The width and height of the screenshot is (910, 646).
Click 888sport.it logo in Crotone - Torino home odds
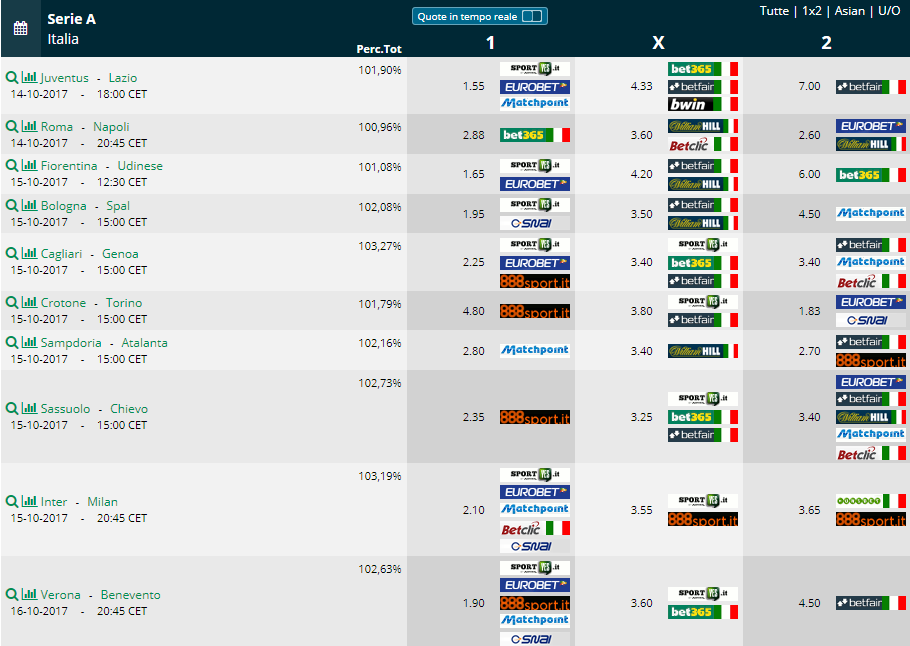535,312
